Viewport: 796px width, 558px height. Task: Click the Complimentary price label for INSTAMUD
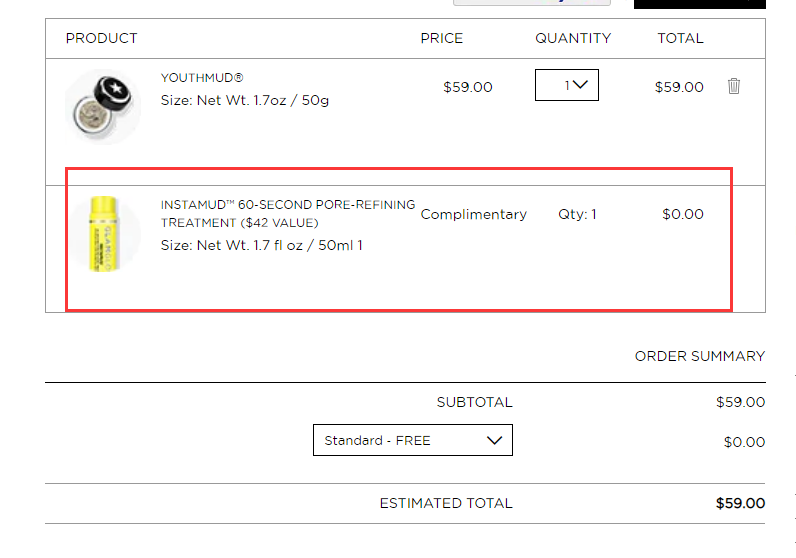(x=474, y=215)
